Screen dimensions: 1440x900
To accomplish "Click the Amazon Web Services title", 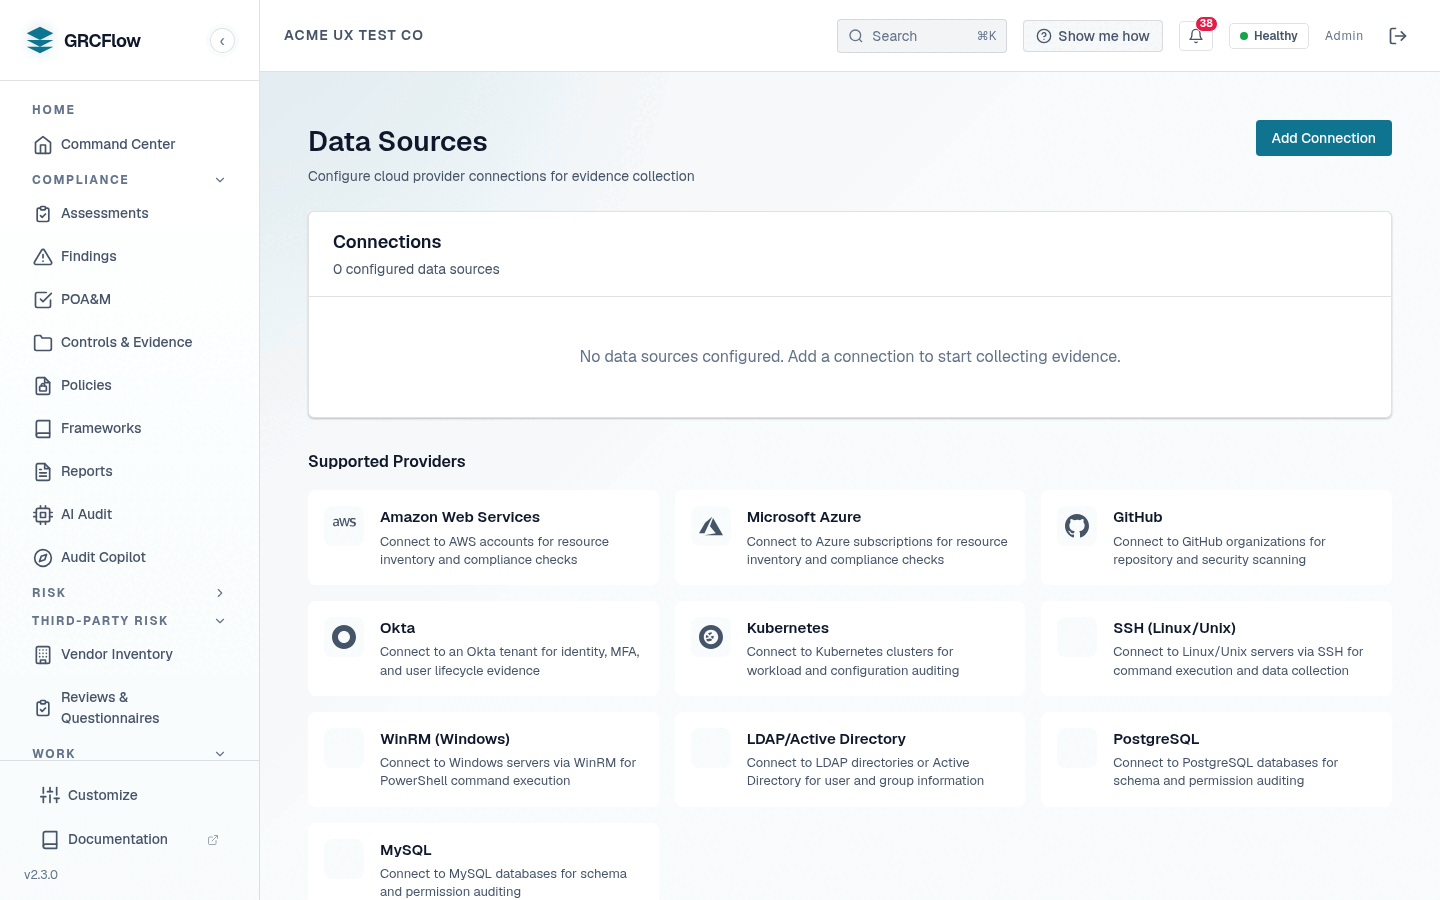I will click(460, 517).
